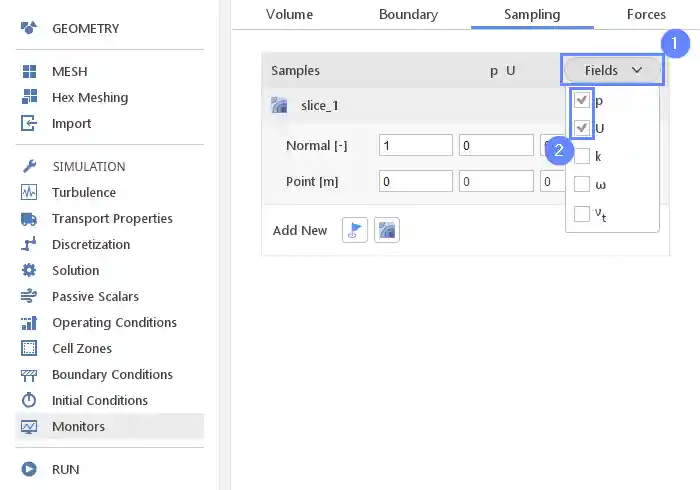Click the Import arrow icon
Screen dimensions: 700x490
[29, 124]
